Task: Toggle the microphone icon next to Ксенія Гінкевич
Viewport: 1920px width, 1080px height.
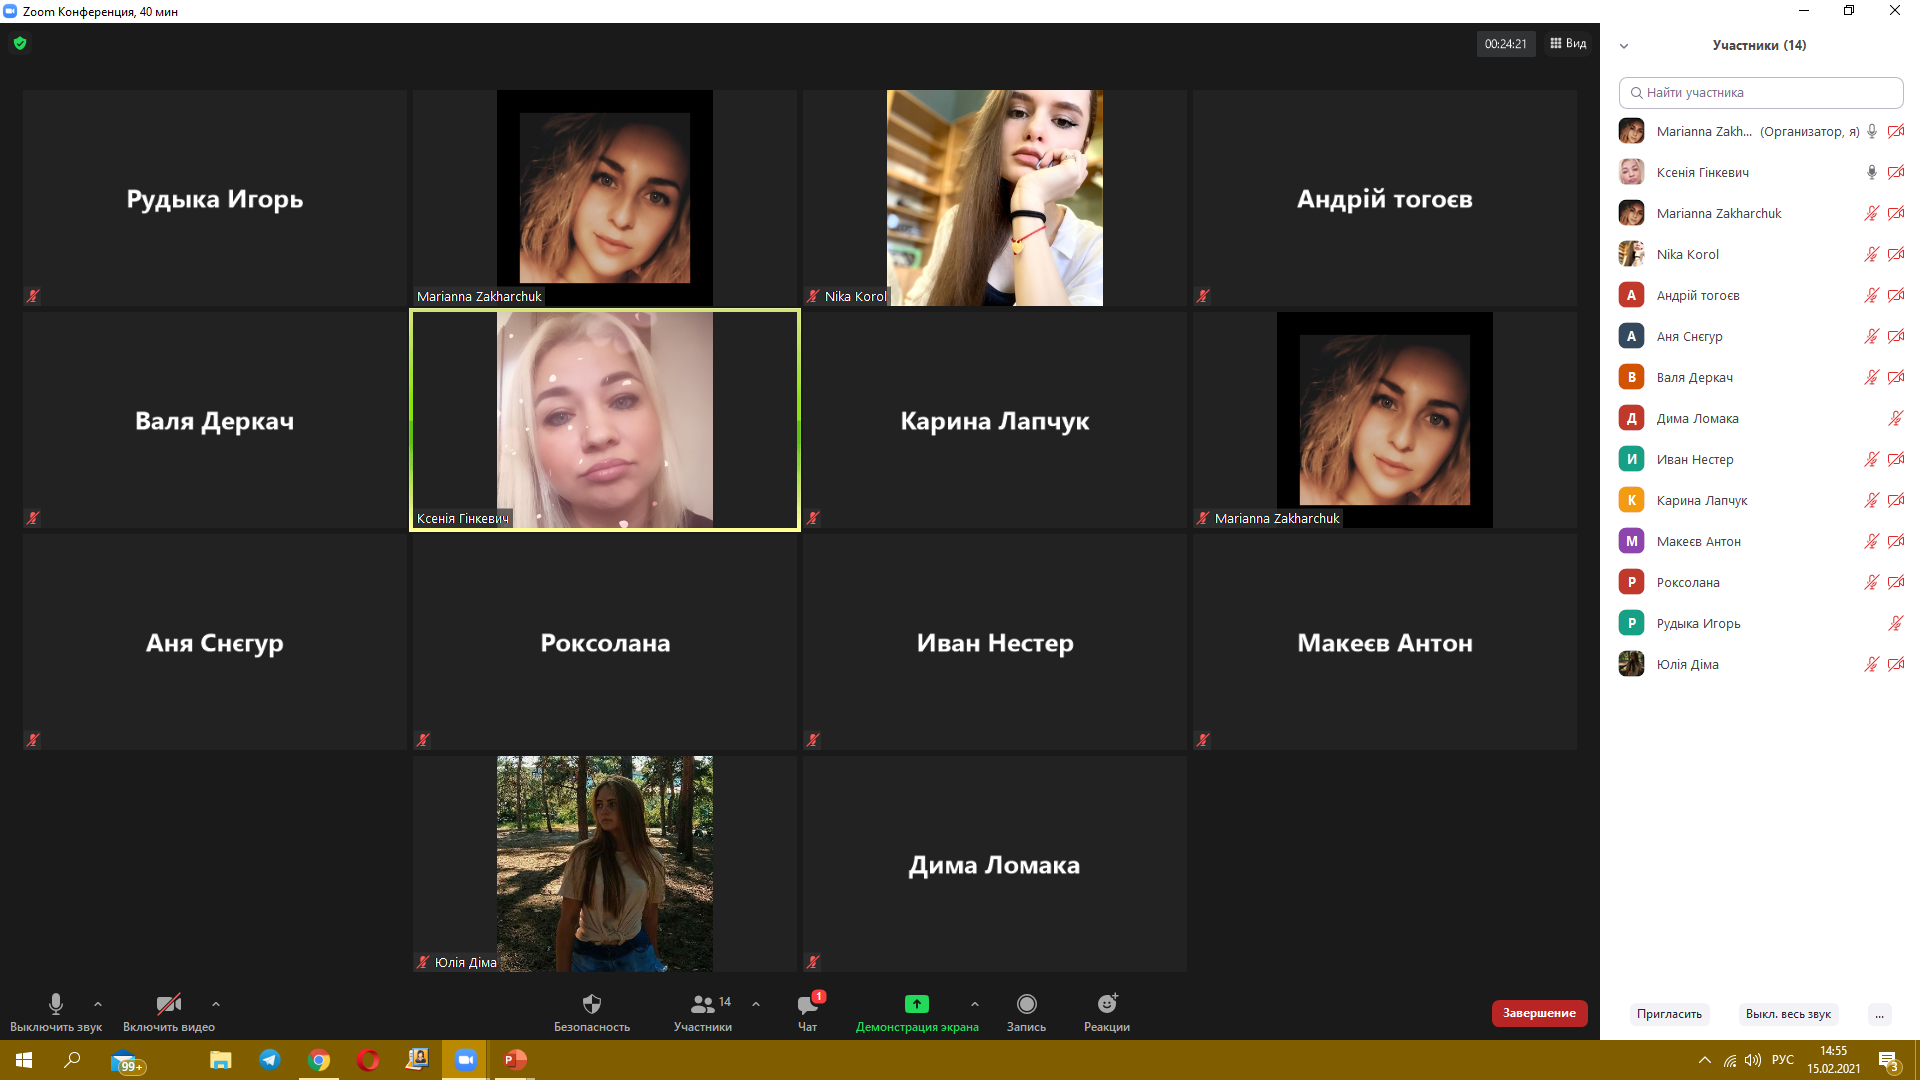Action: pos(1871,172)
